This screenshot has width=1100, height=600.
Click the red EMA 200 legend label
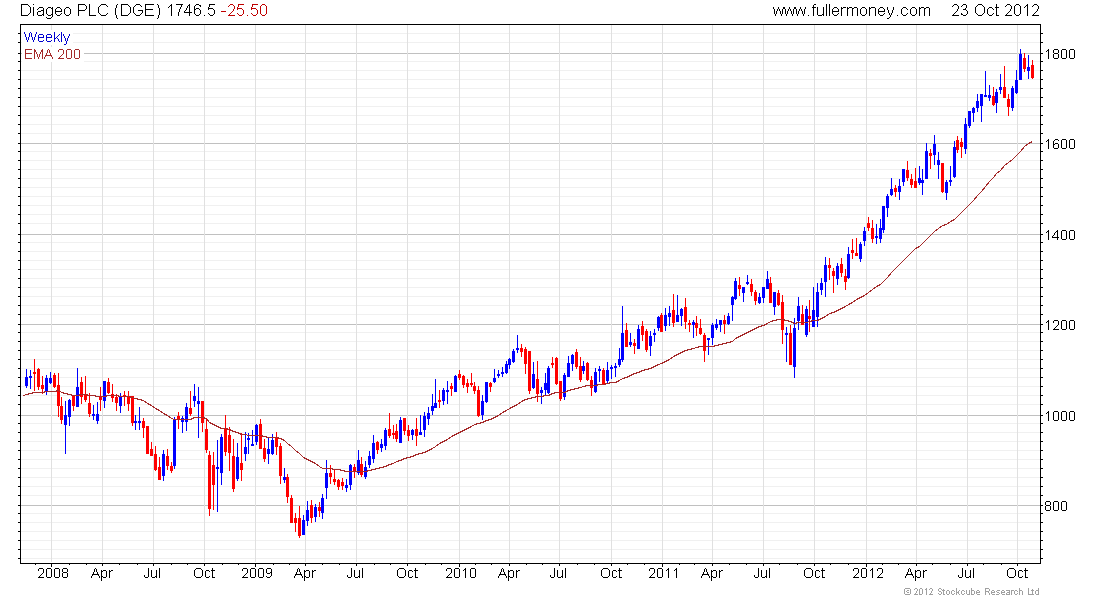coord(53,55)
